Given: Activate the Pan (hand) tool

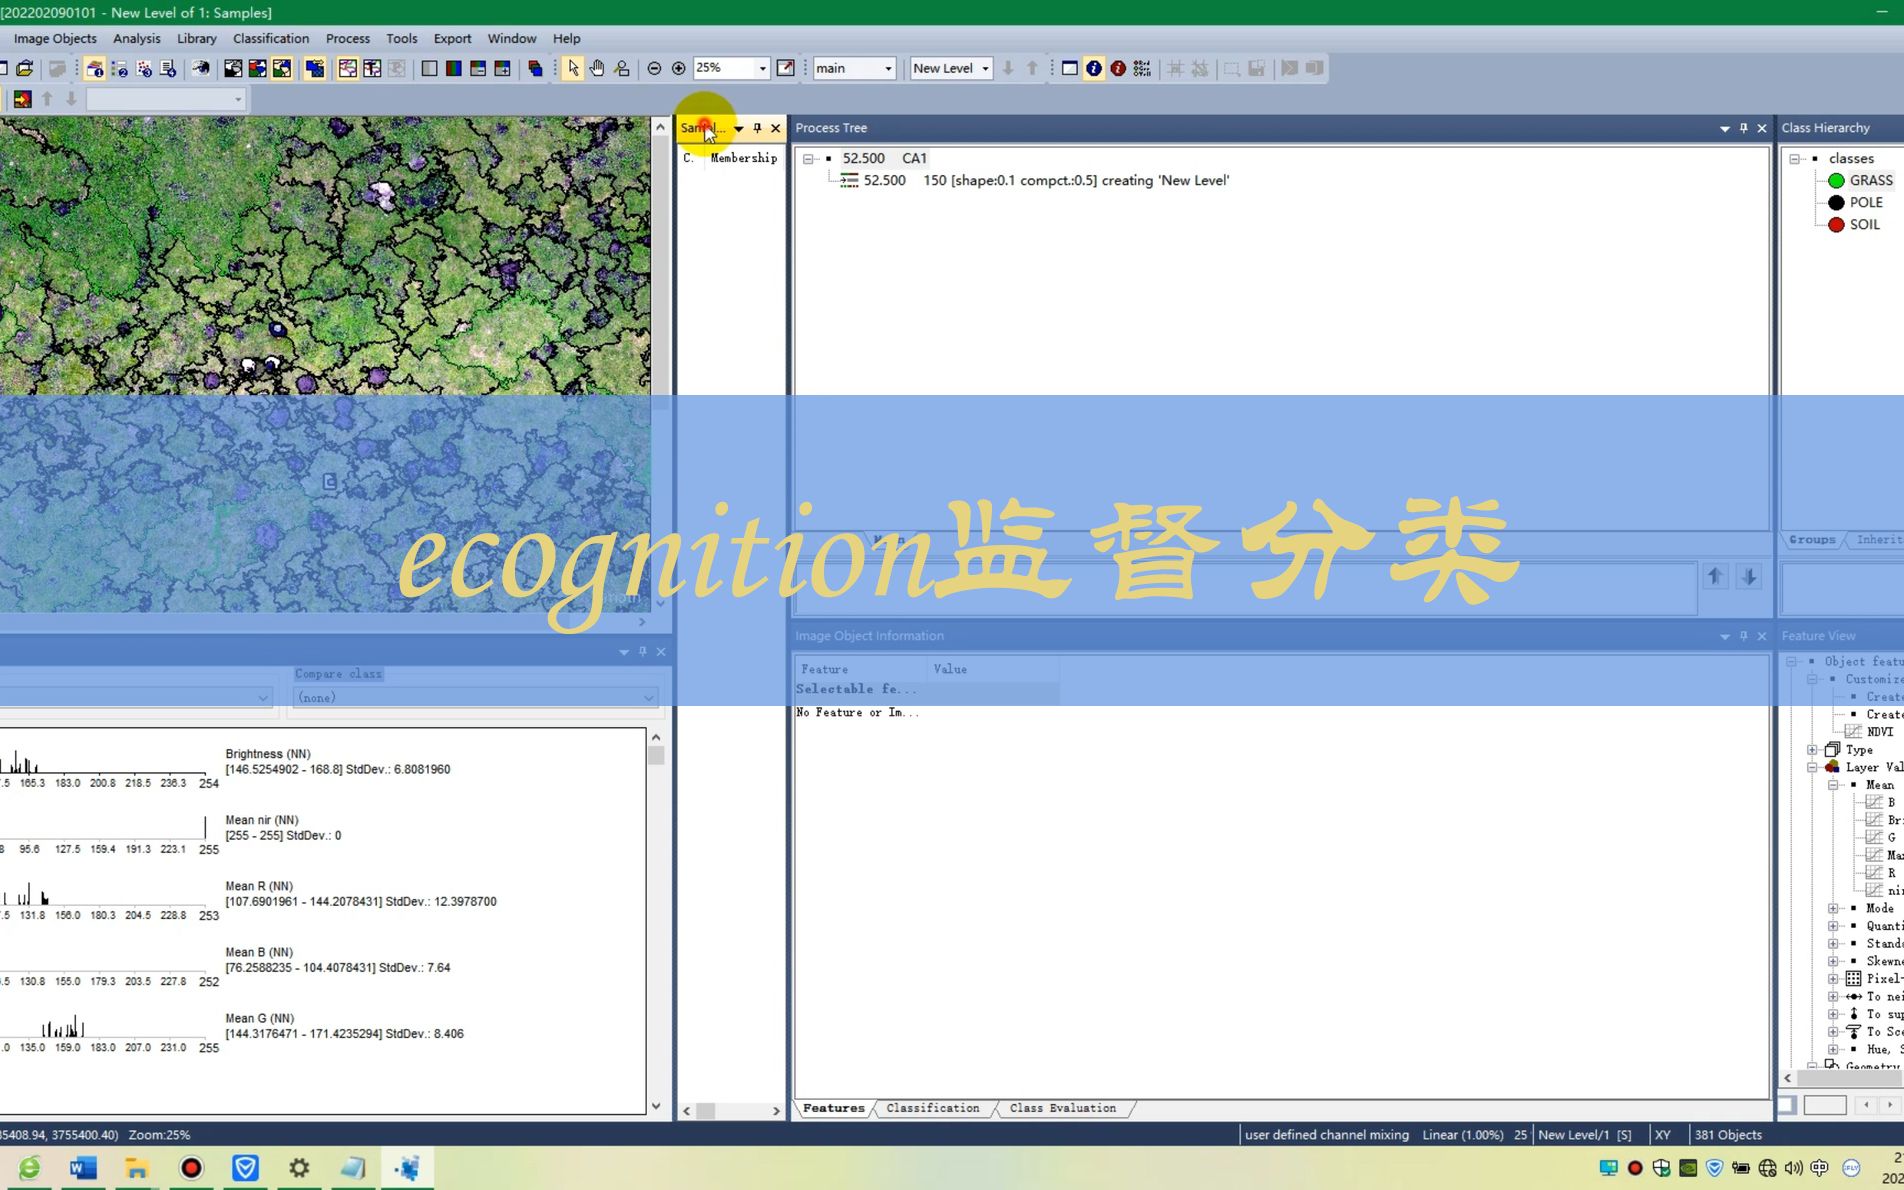Looking at the screenshot, I should (597, 68).
